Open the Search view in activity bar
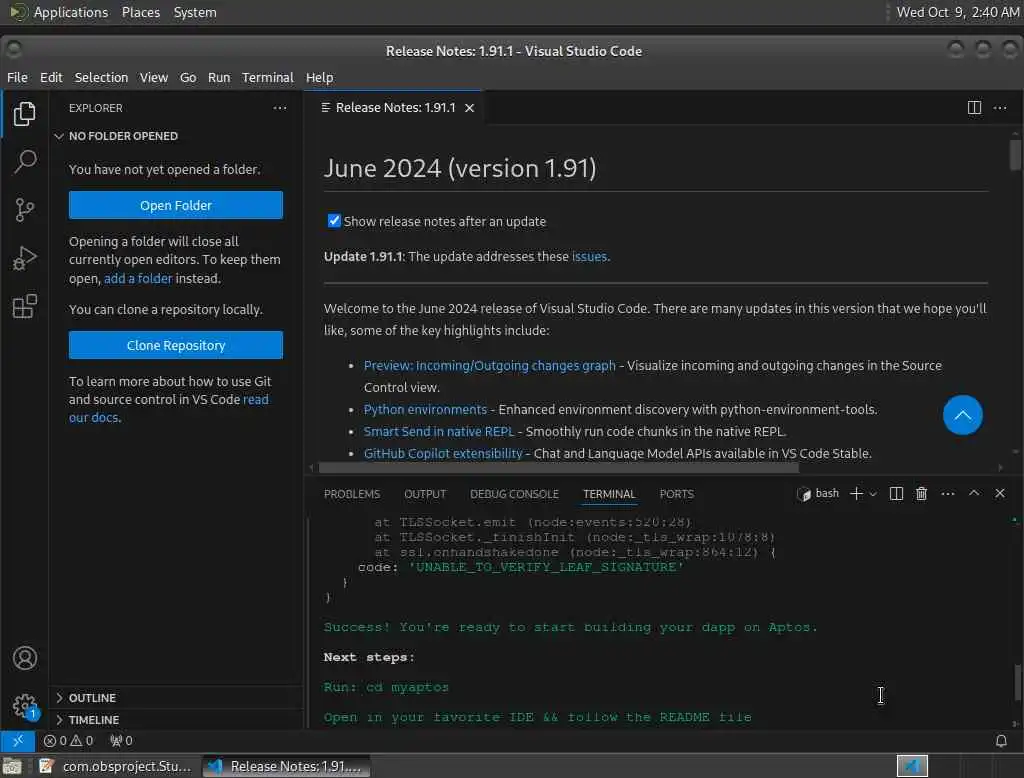The image size is (1024, 778). point(24,161)
